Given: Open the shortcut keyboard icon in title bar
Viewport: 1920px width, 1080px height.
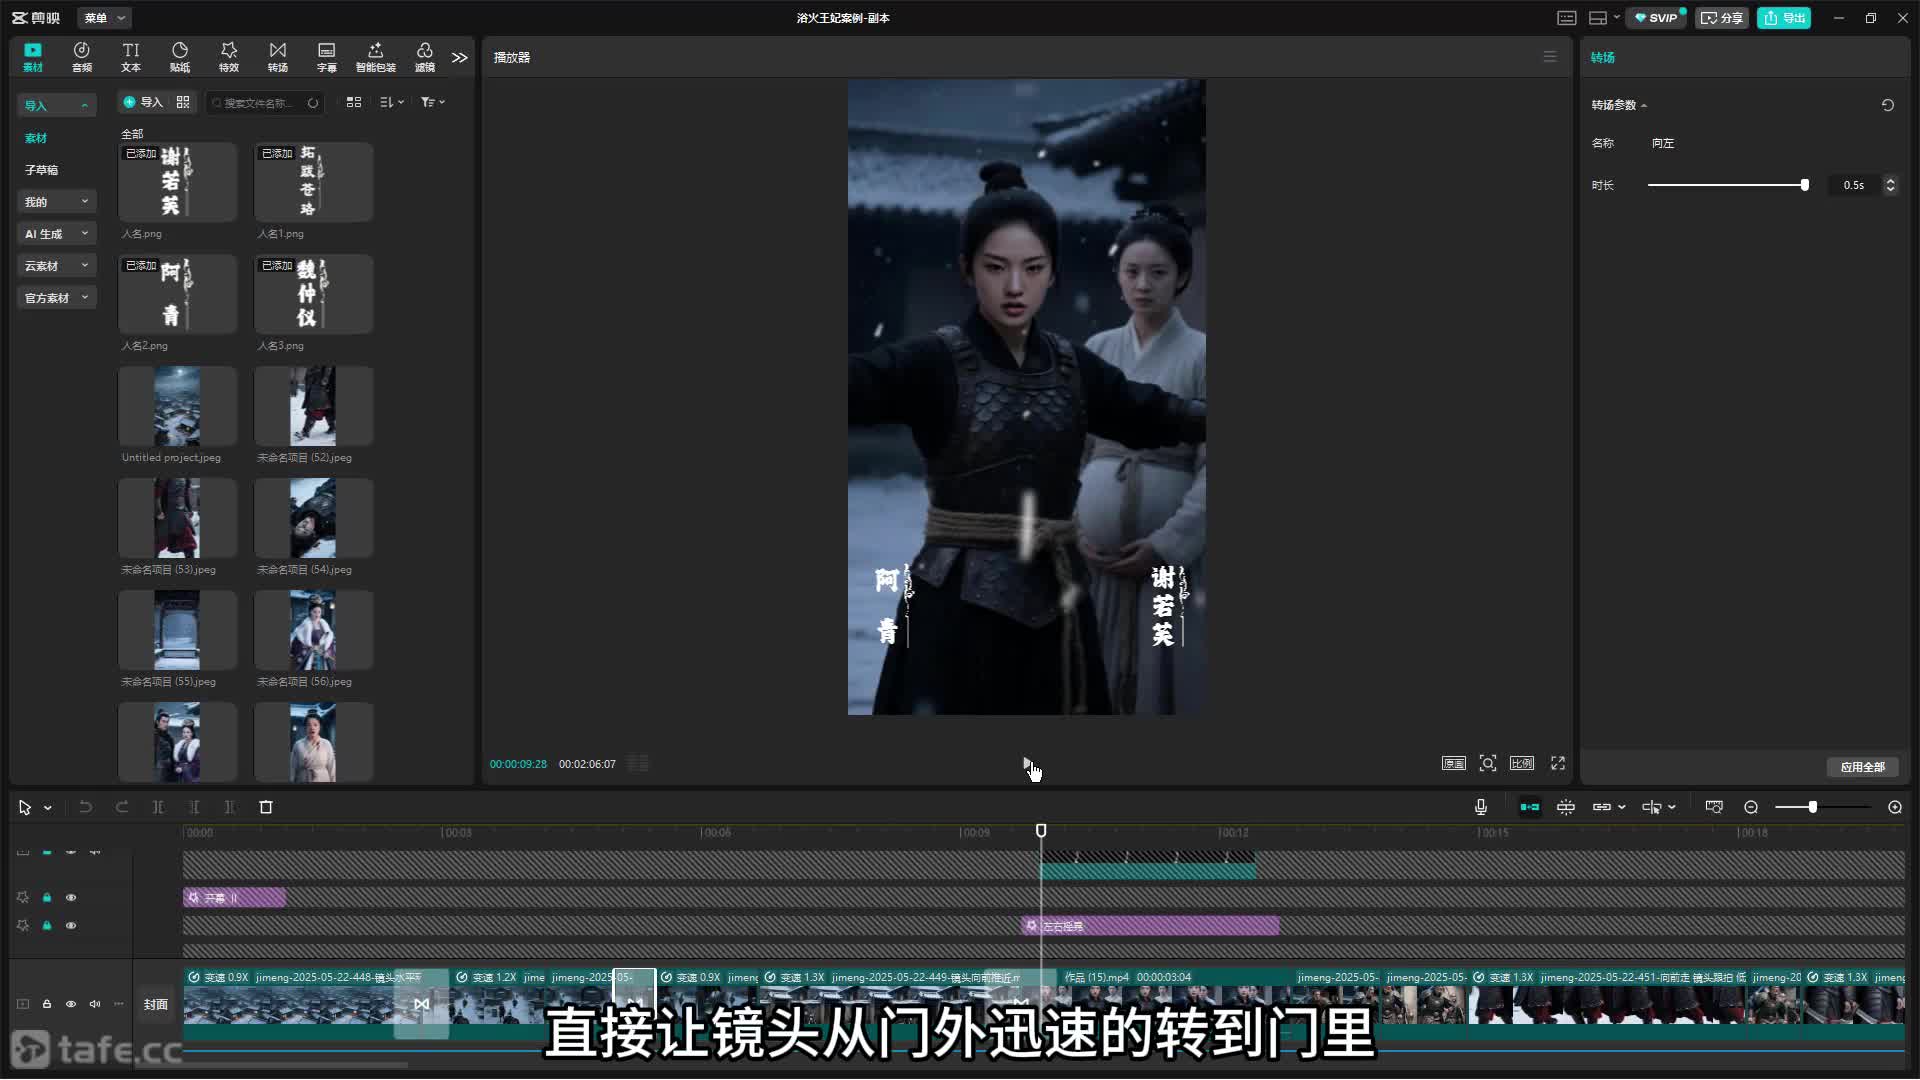Looking at the screenshot, I should click(x=1567, y=18).
